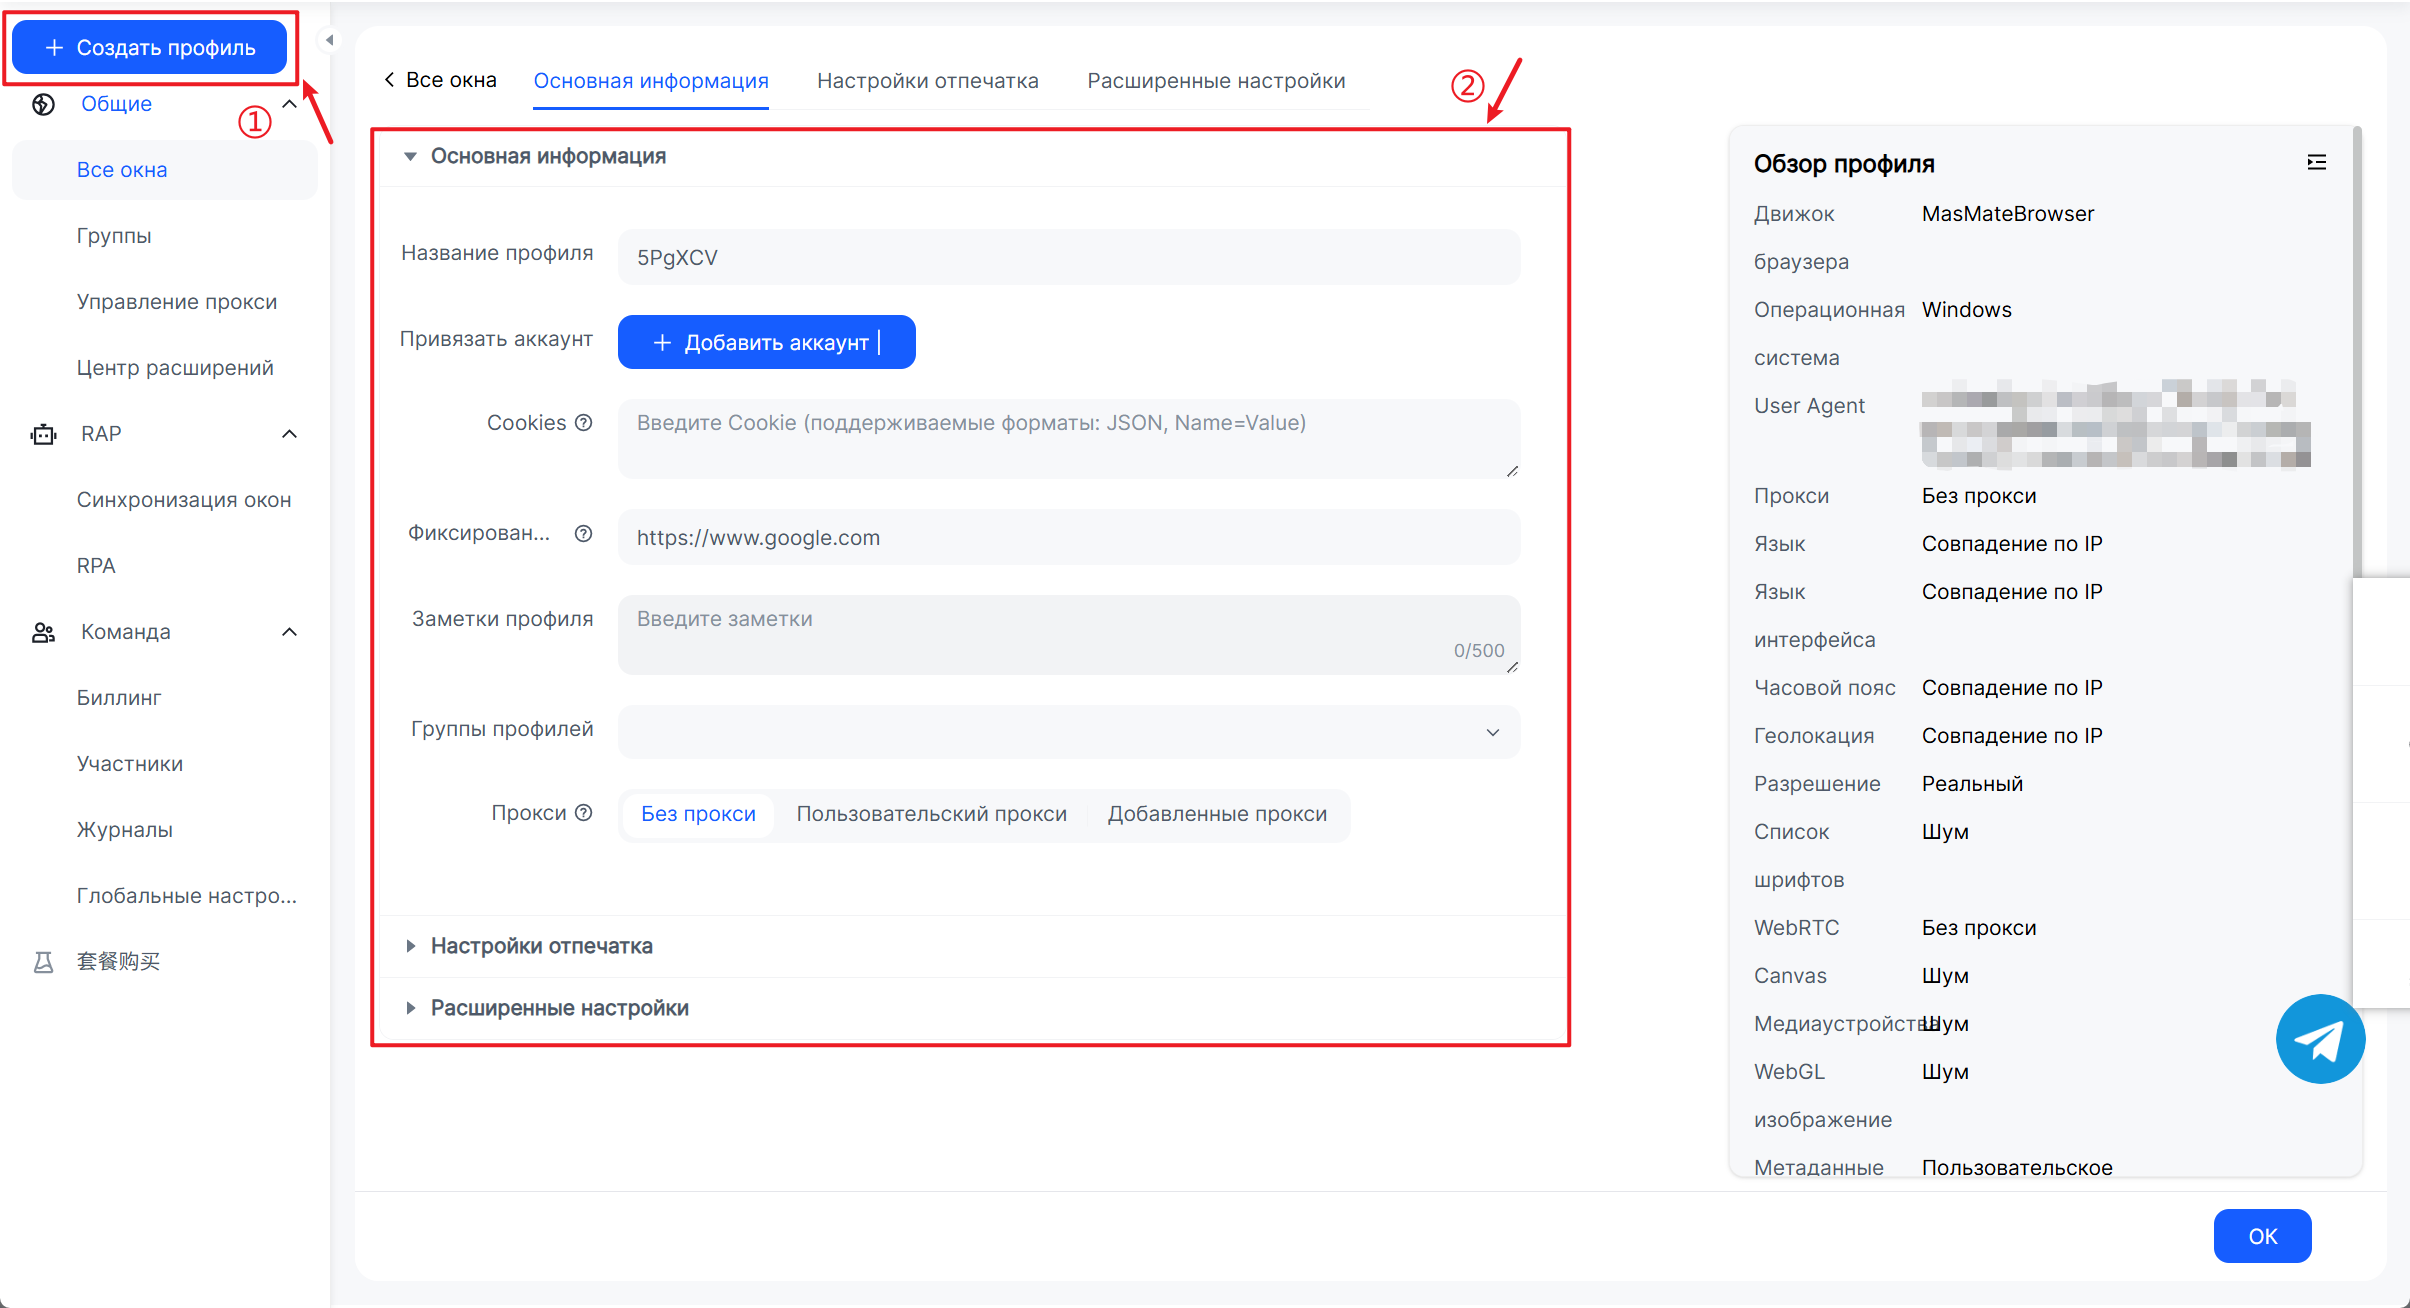Open the Группы профилей dropdown
The height and width of the screenshot is (1308, 2410).
coord(1068,732)
